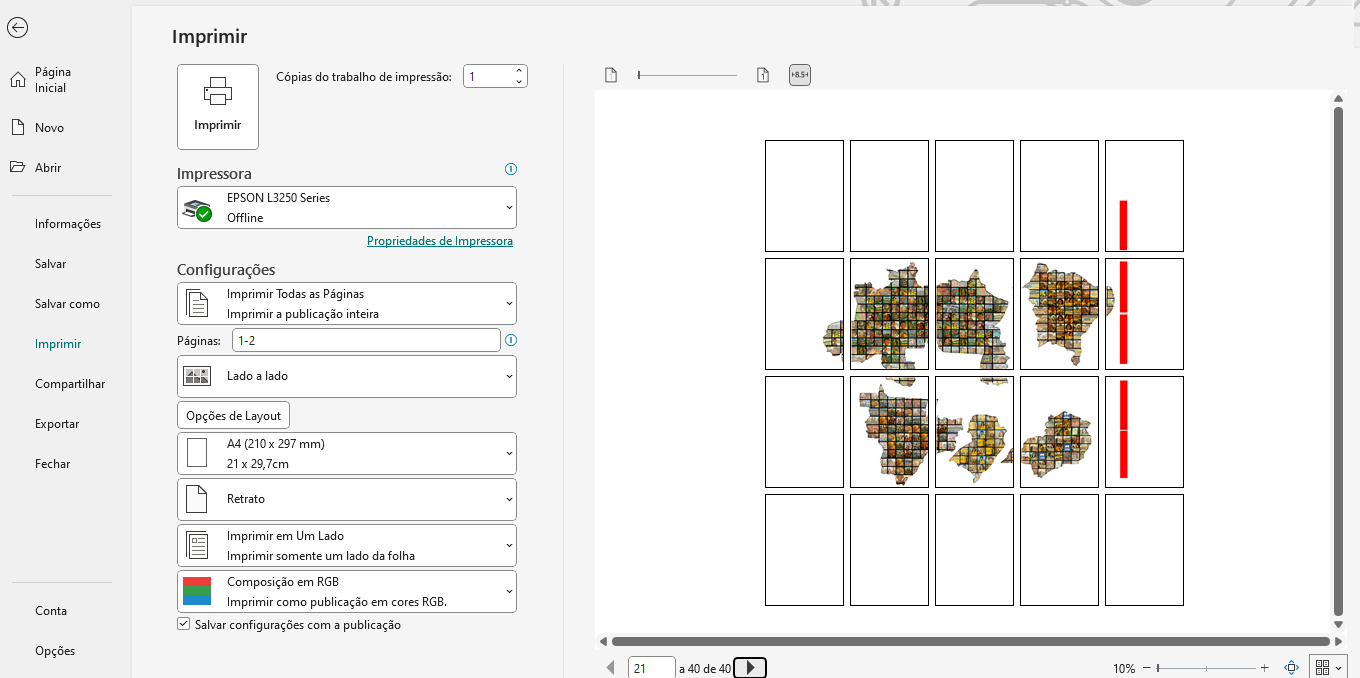
Task: Click the back sheet icon above the preview
Action: [763, 75]
